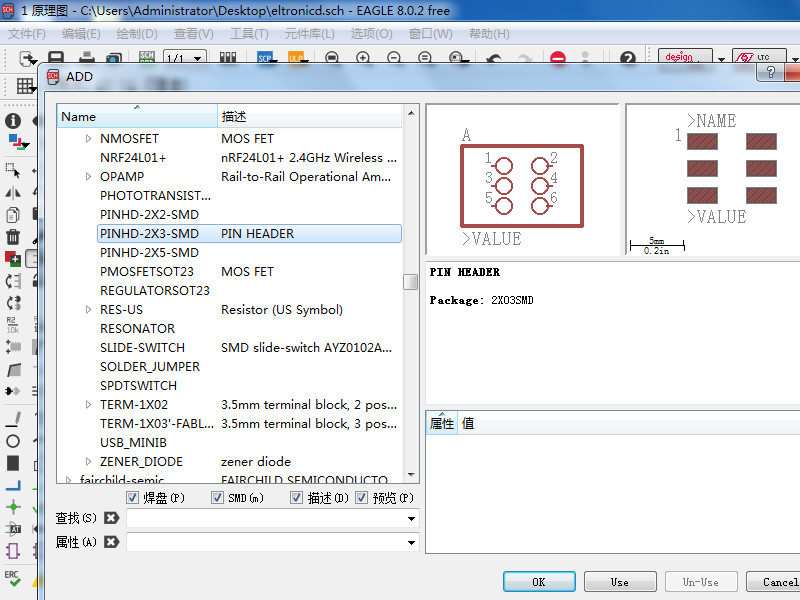The width and height of the screenshot is (800, 600).
Task: Toggle the 预览(P) checkbox
Action: [x=361, y=497]
